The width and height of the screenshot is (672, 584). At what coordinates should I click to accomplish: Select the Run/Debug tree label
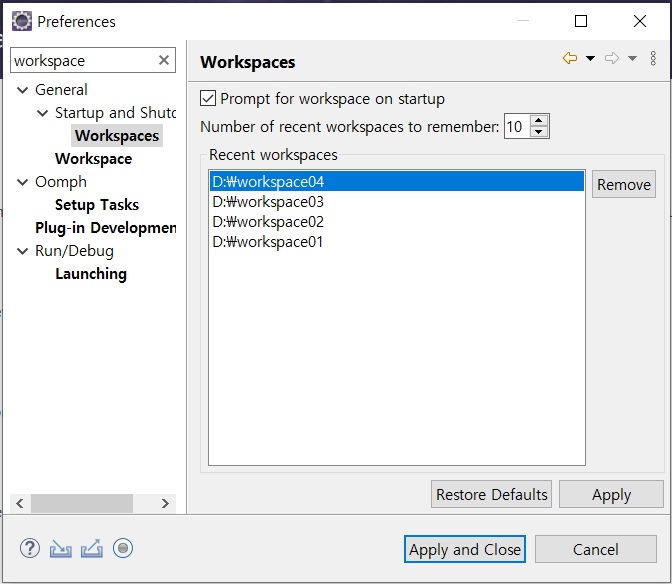tap(74, 251)
